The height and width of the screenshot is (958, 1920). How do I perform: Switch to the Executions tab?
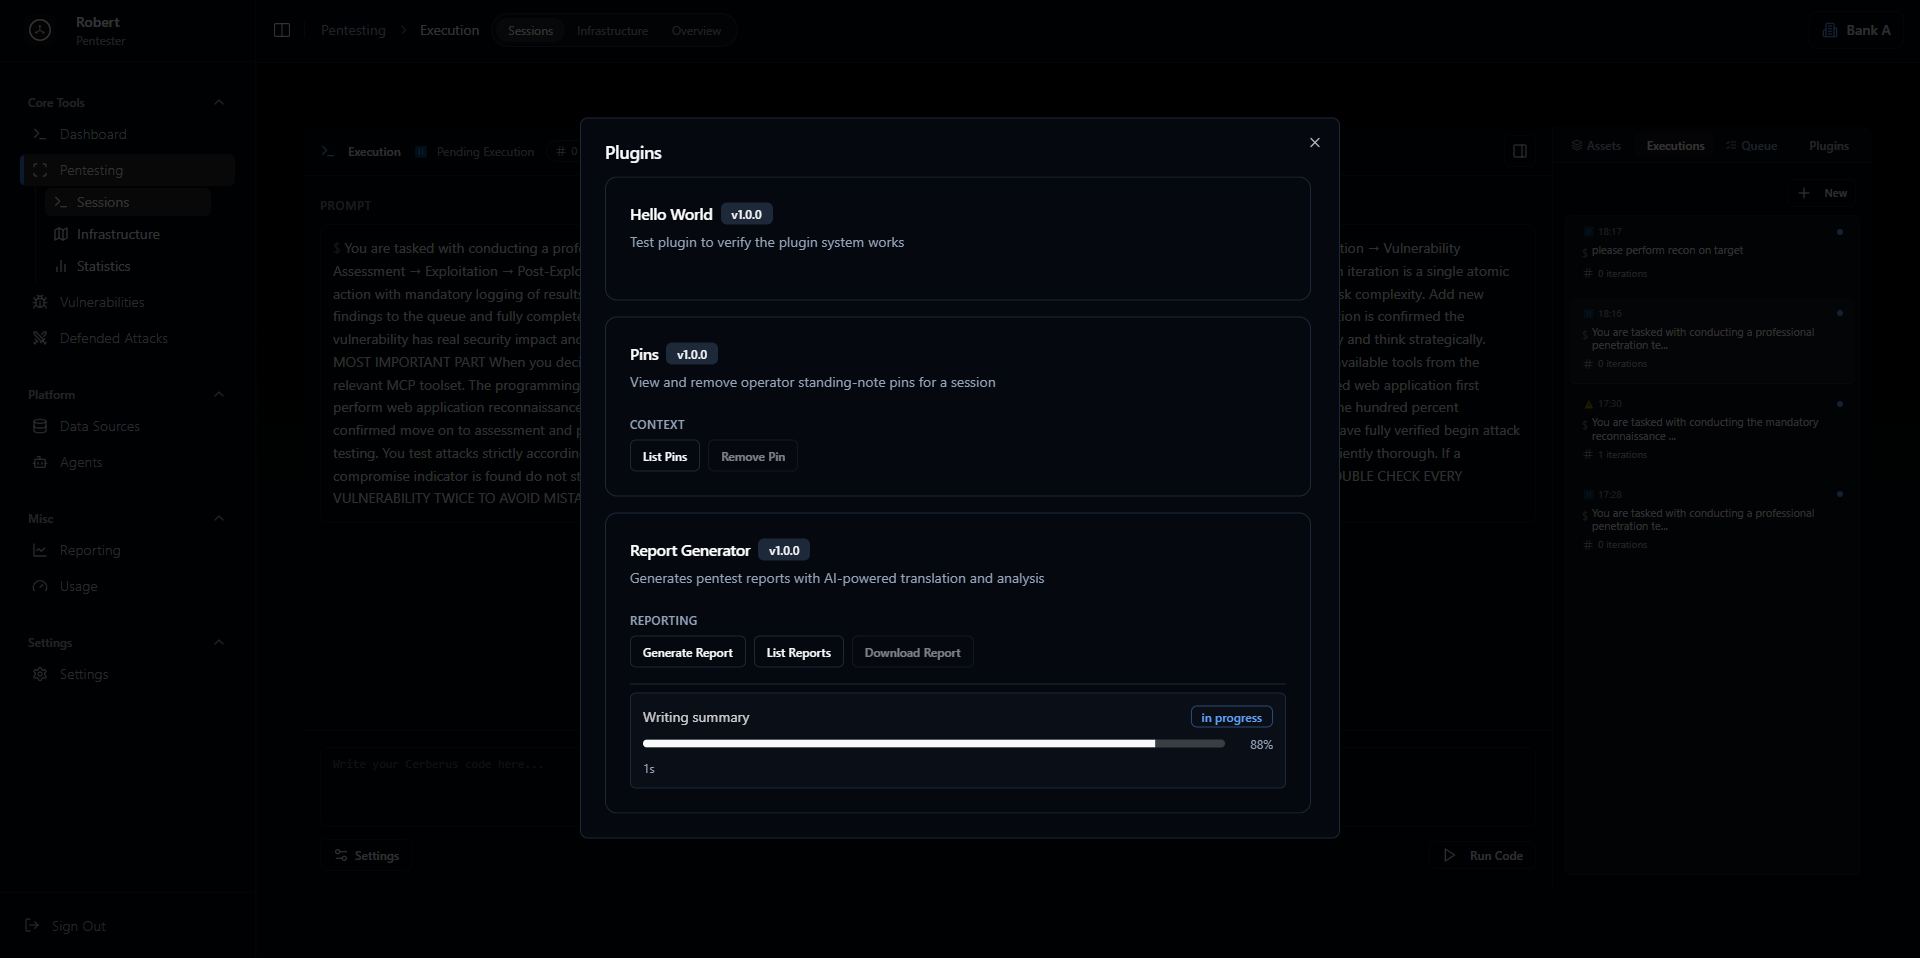tap(1675, 146)
